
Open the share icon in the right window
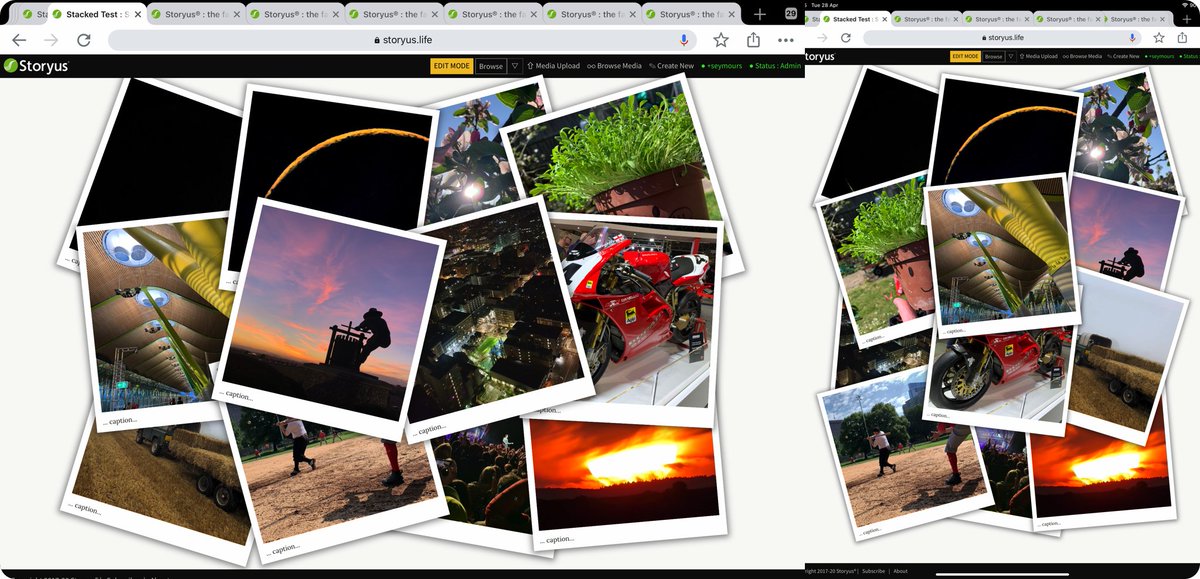point(1183,37)
